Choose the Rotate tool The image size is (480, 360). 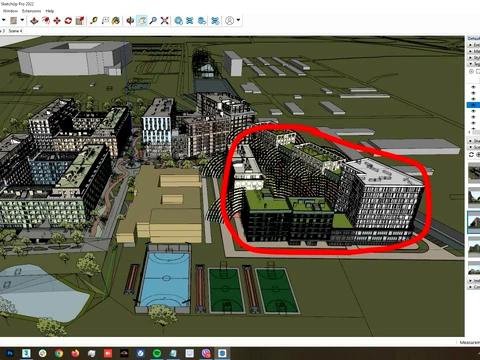tap(68, 21)
